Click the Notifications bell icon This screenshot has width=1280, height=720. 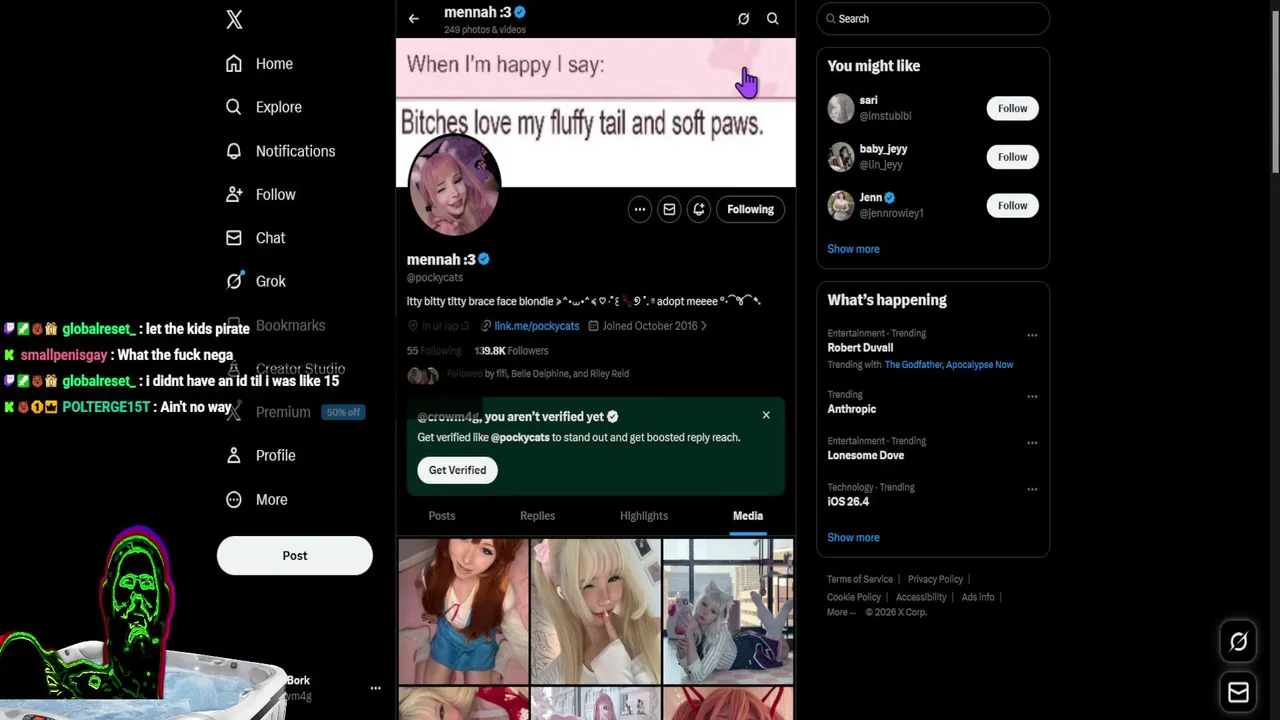point(234,151)
